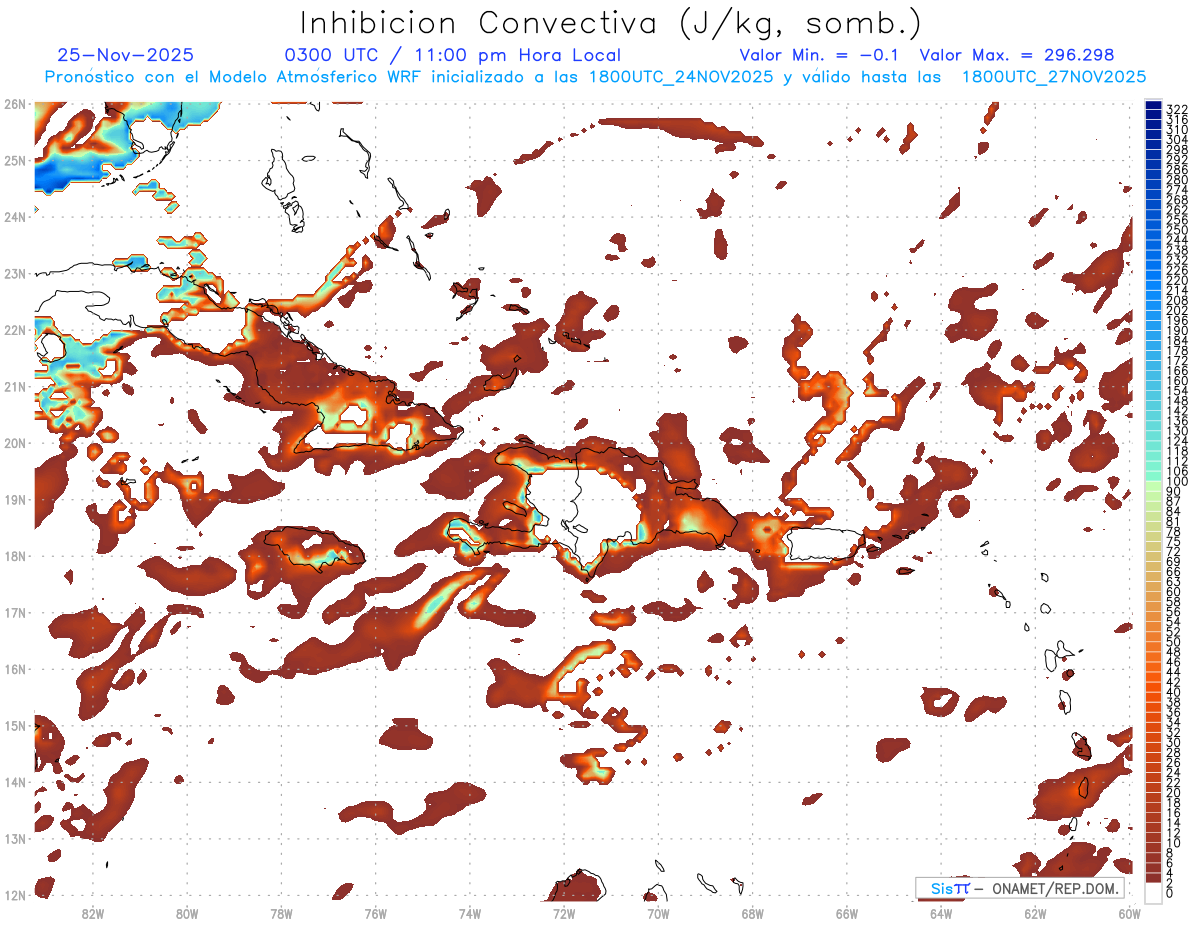This screenshot has width=1200, height=927.
Task: Click the latitude label '24N'
Action: coord(14,217)
